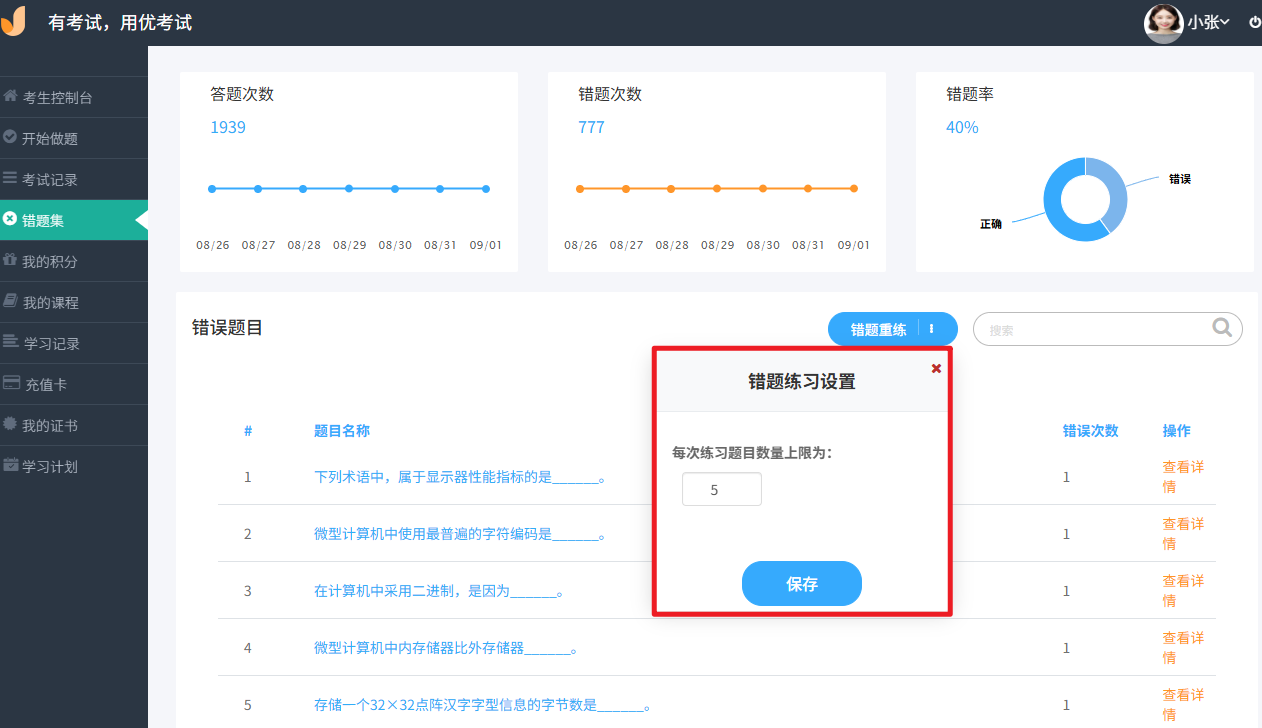Click the power icon at top right
Viewport: 1262px width, 728px height.
1254,21
